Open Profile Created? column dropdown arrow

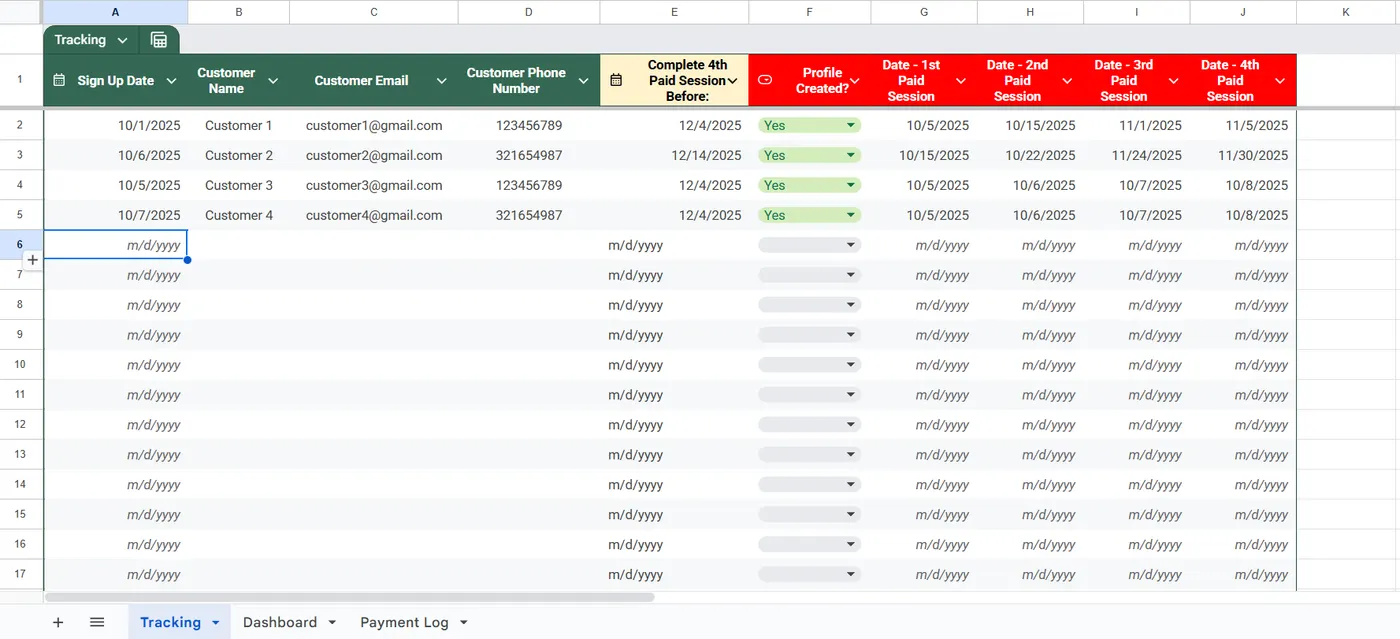[855, 81]
